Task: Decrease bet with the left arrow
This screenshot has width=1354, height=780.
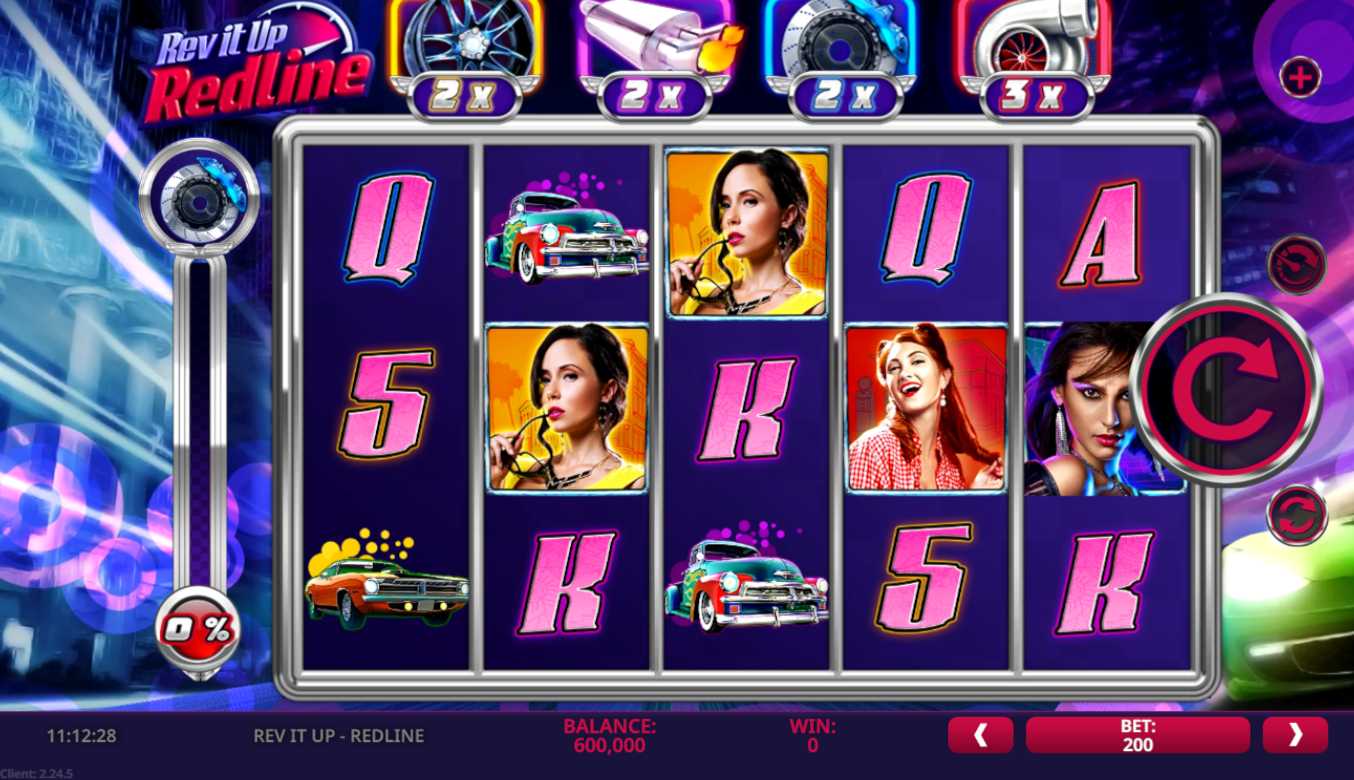Action: click(x=980, y=735)
